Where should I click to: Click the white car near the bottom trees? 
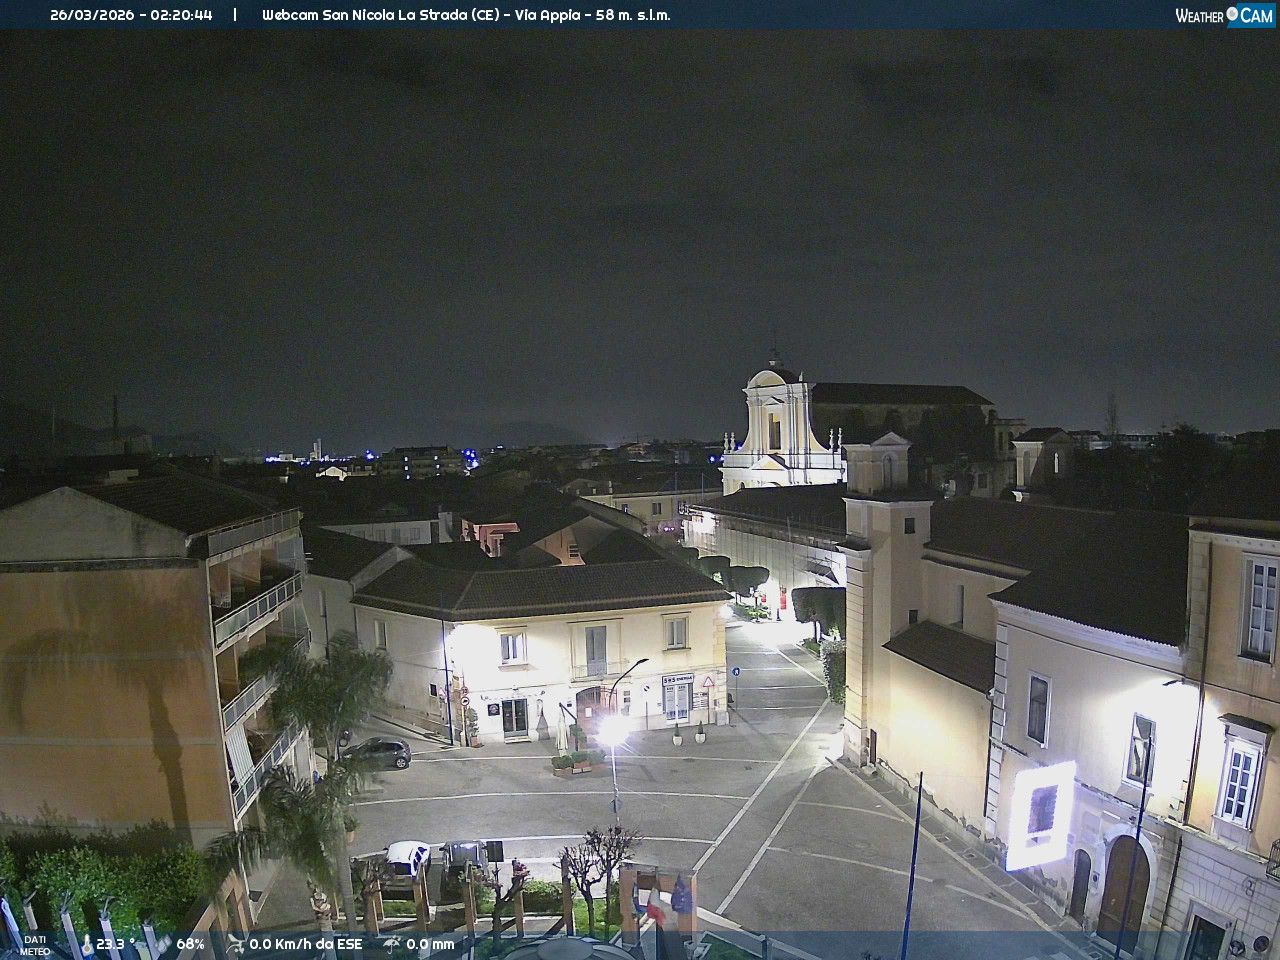(x=407, y=856)
